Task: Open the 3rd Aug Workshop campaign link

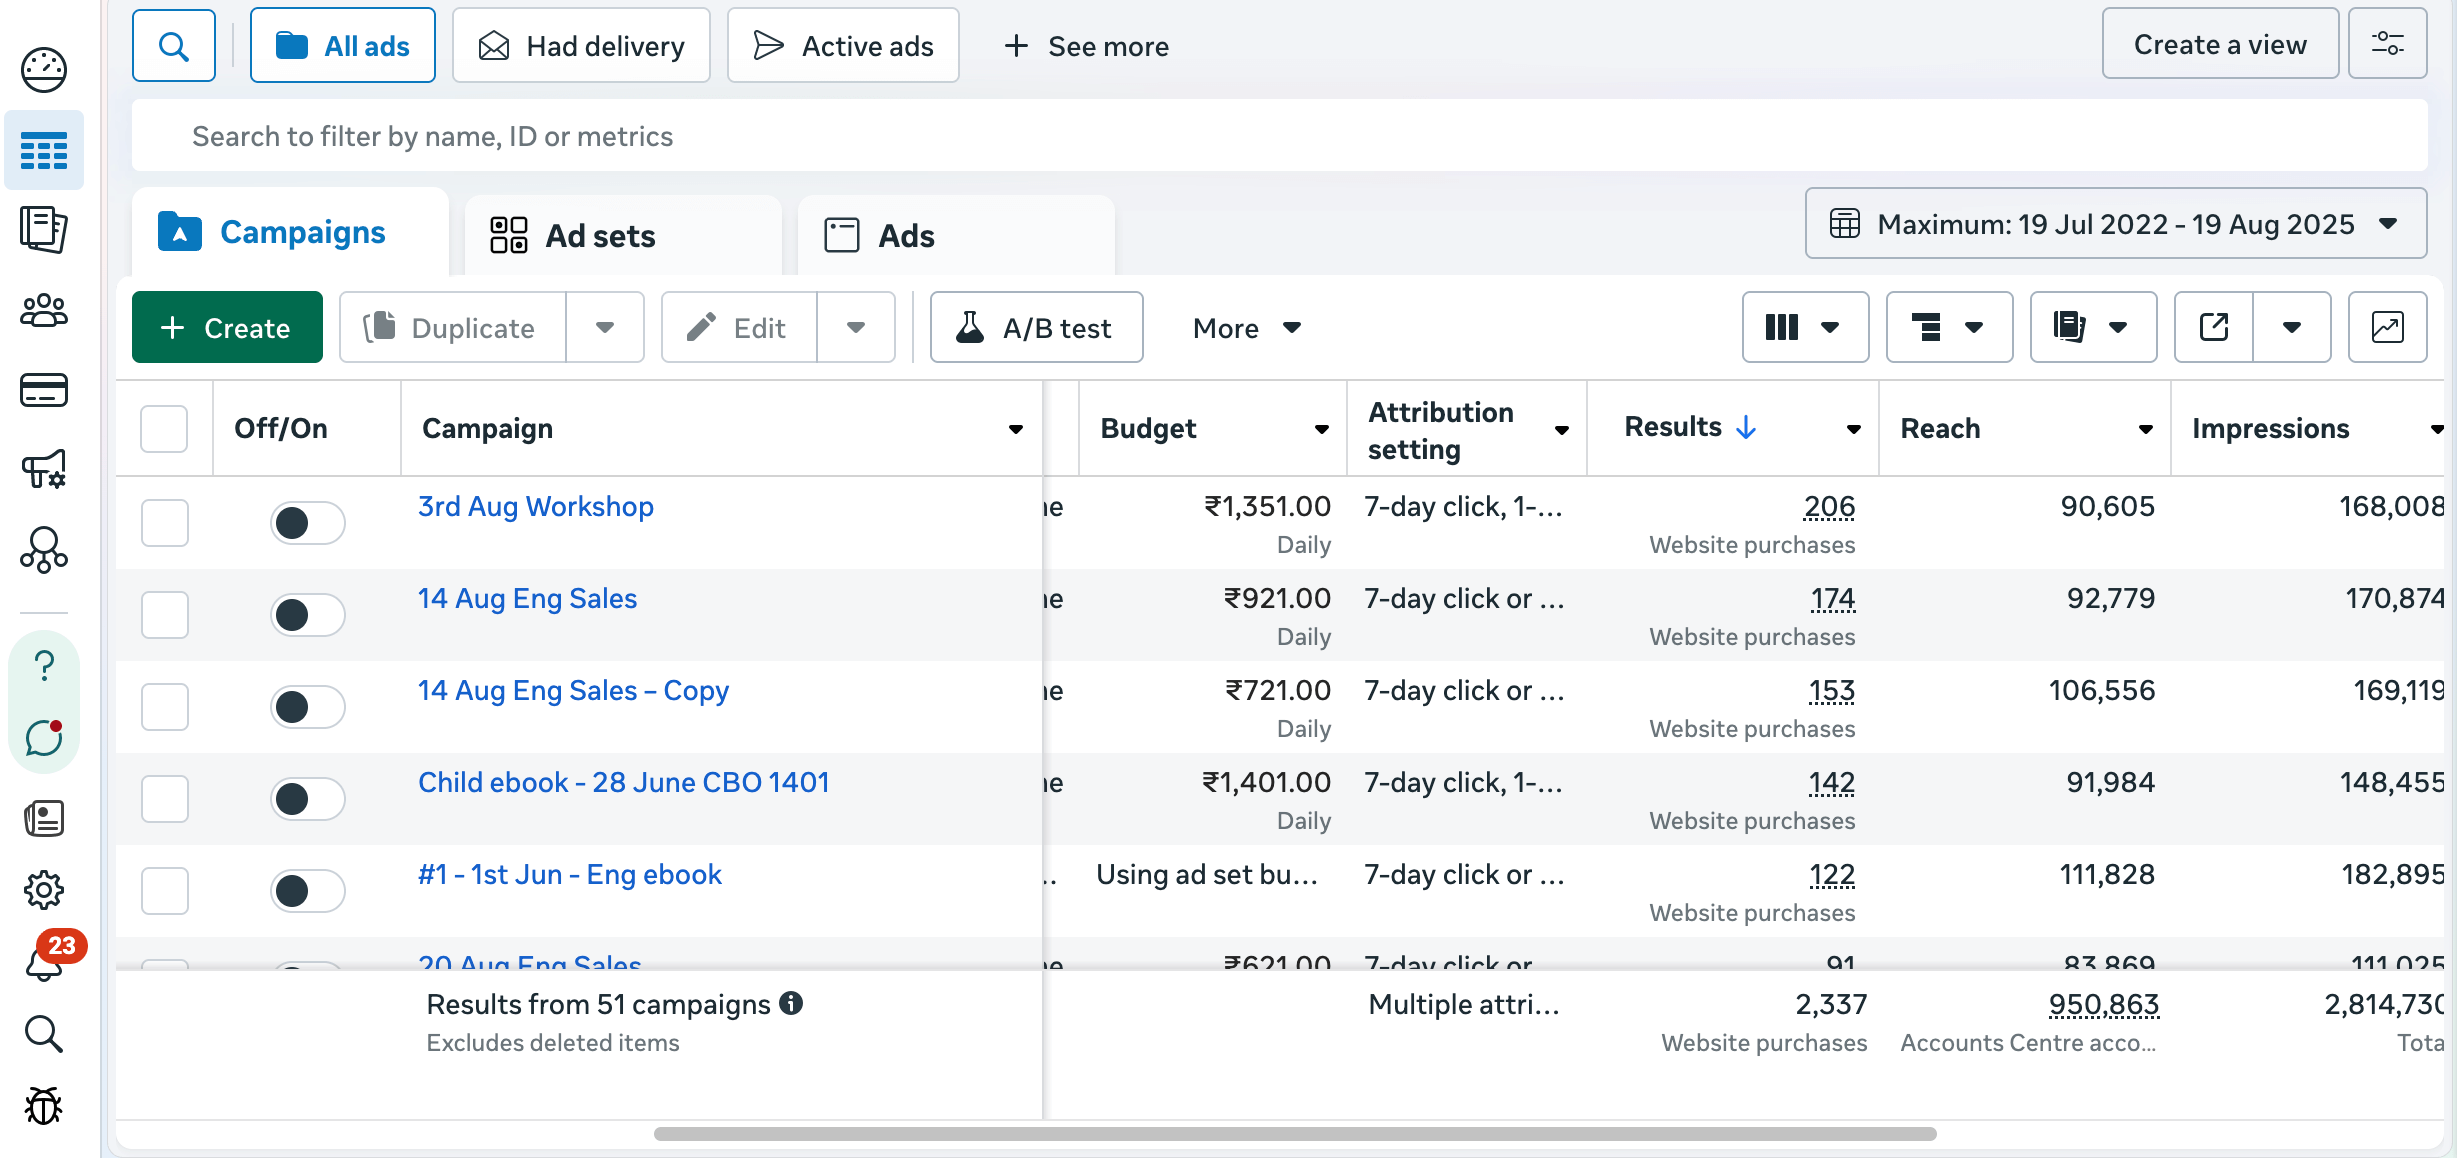Action: 536,506
